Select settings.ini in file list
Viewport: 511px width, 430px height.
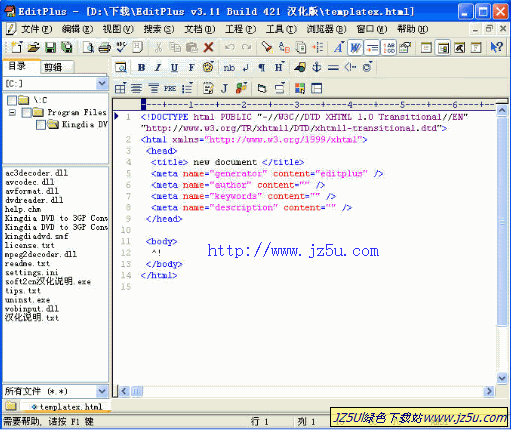coord(31,273)
